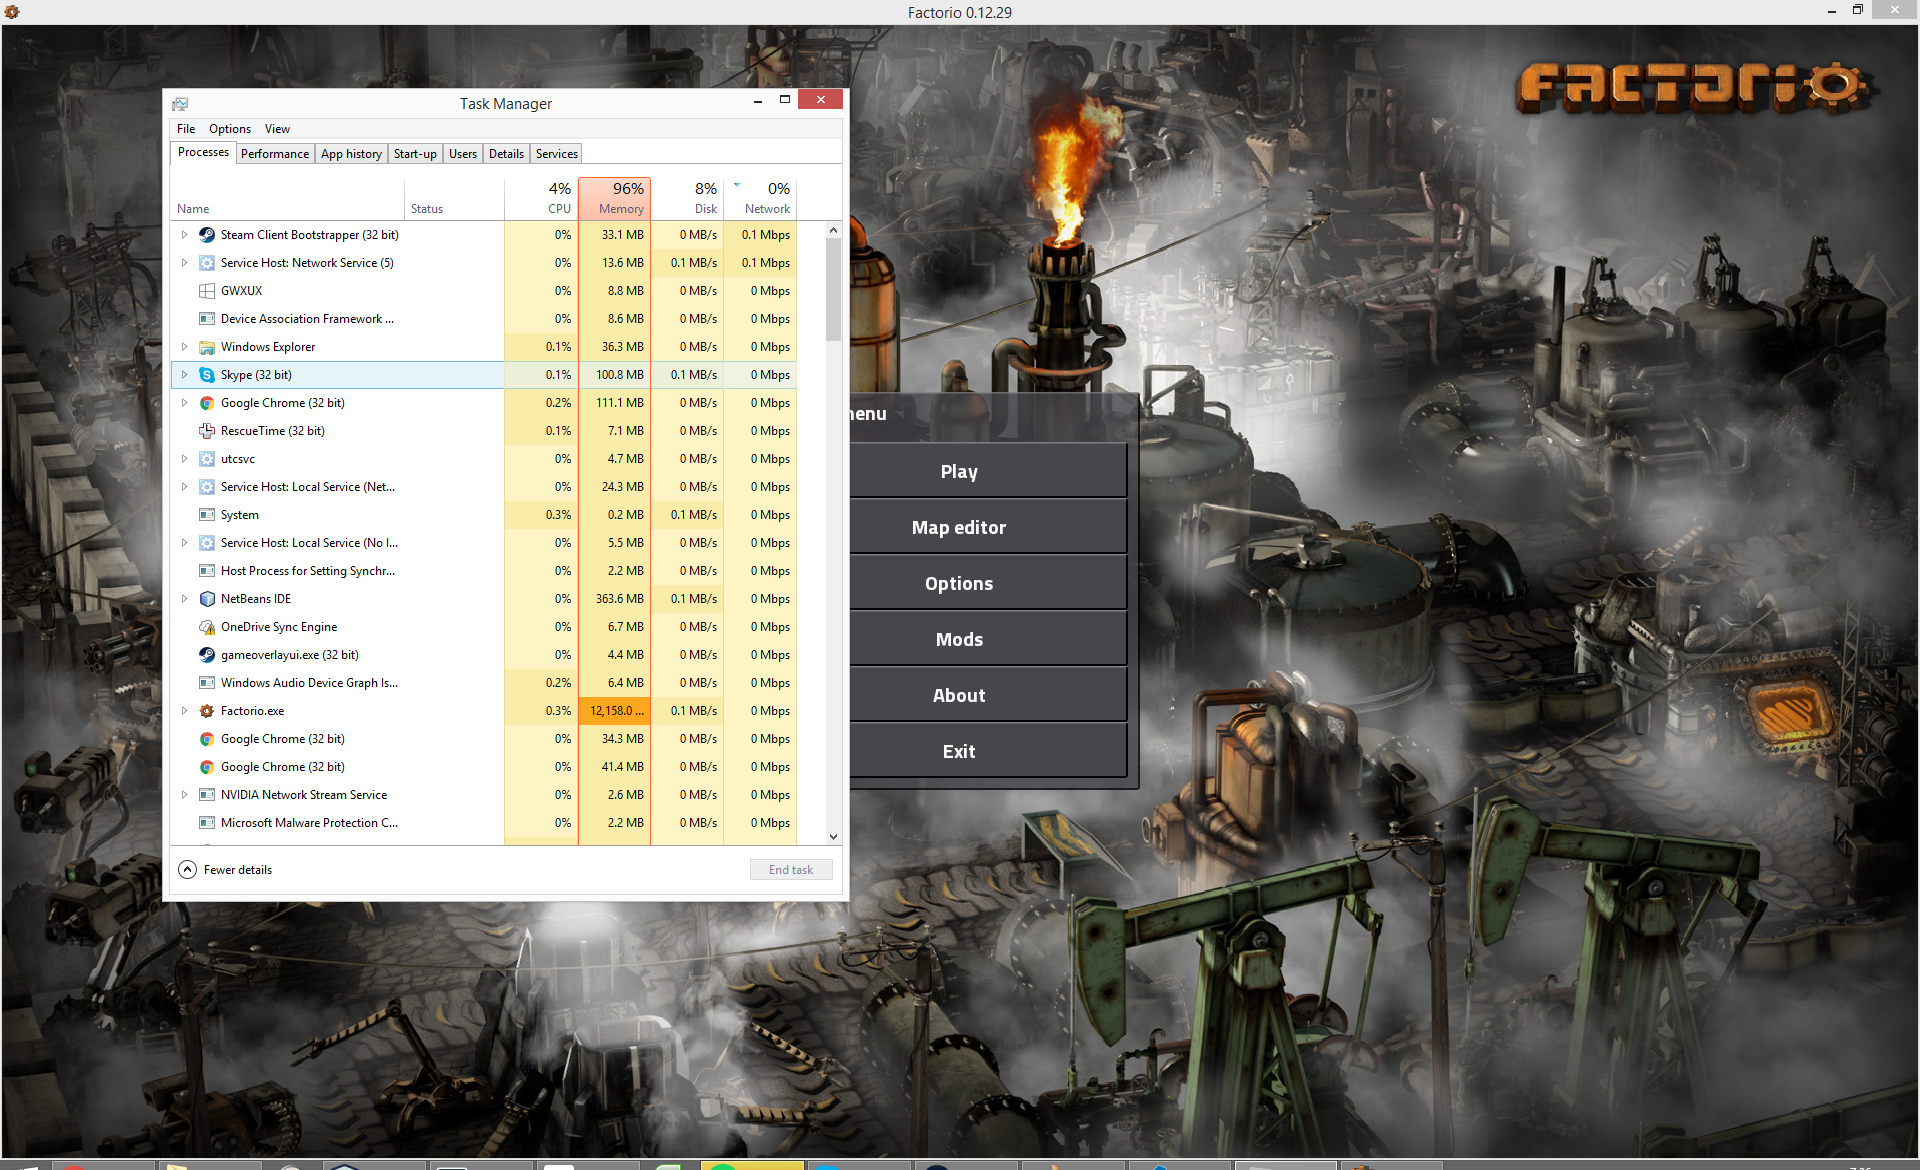Expand the Skype (32 bit) process group
Image resolution: width=1920 pixels, height=1170 pixels.
(x=184, y=375)
